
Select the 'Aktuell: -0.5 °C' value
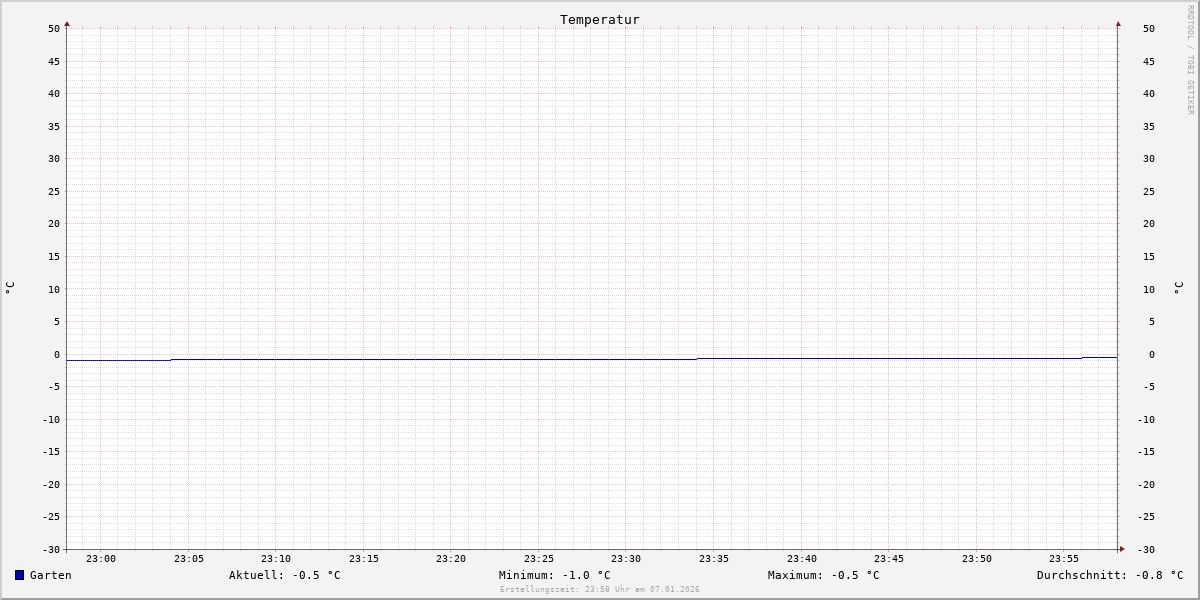pos(285,575)
